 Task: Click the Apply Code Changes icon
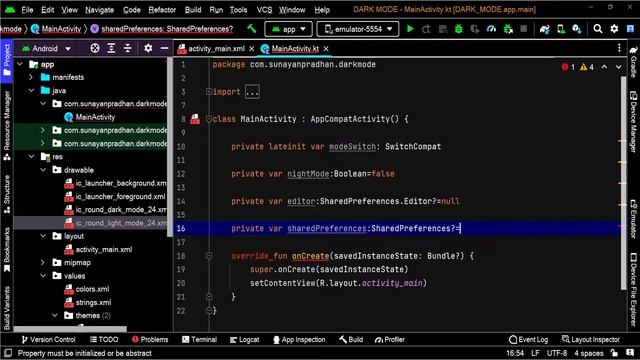pyautogui.click(x=442, y=29)
